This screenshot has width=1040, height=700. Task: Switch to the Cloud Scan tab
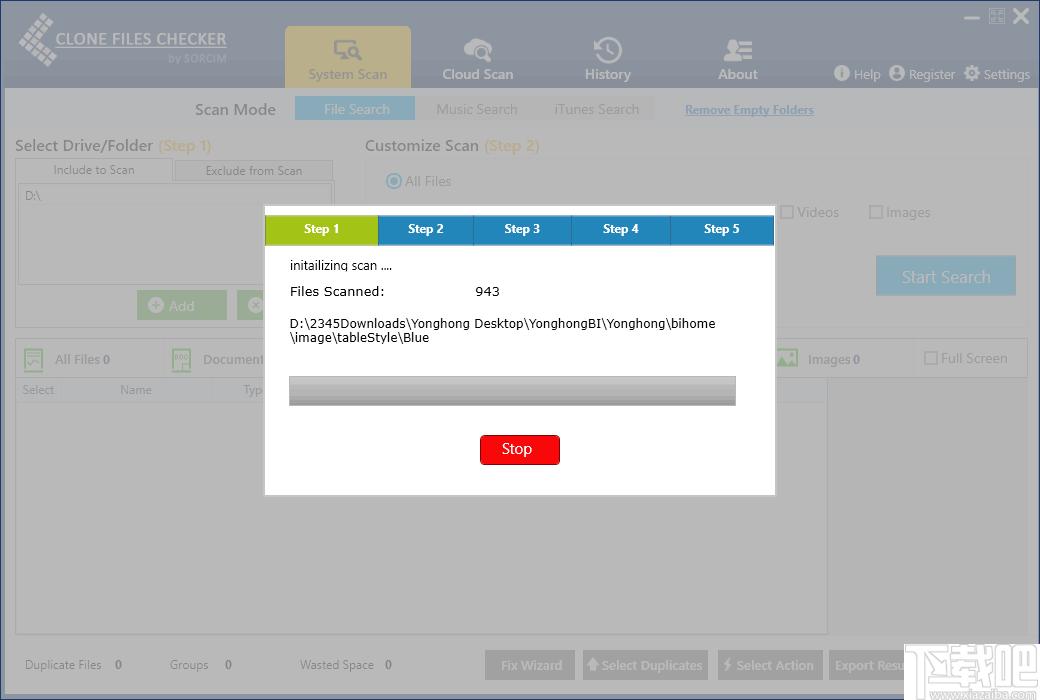pyautogui.click(x=478, y=60)
